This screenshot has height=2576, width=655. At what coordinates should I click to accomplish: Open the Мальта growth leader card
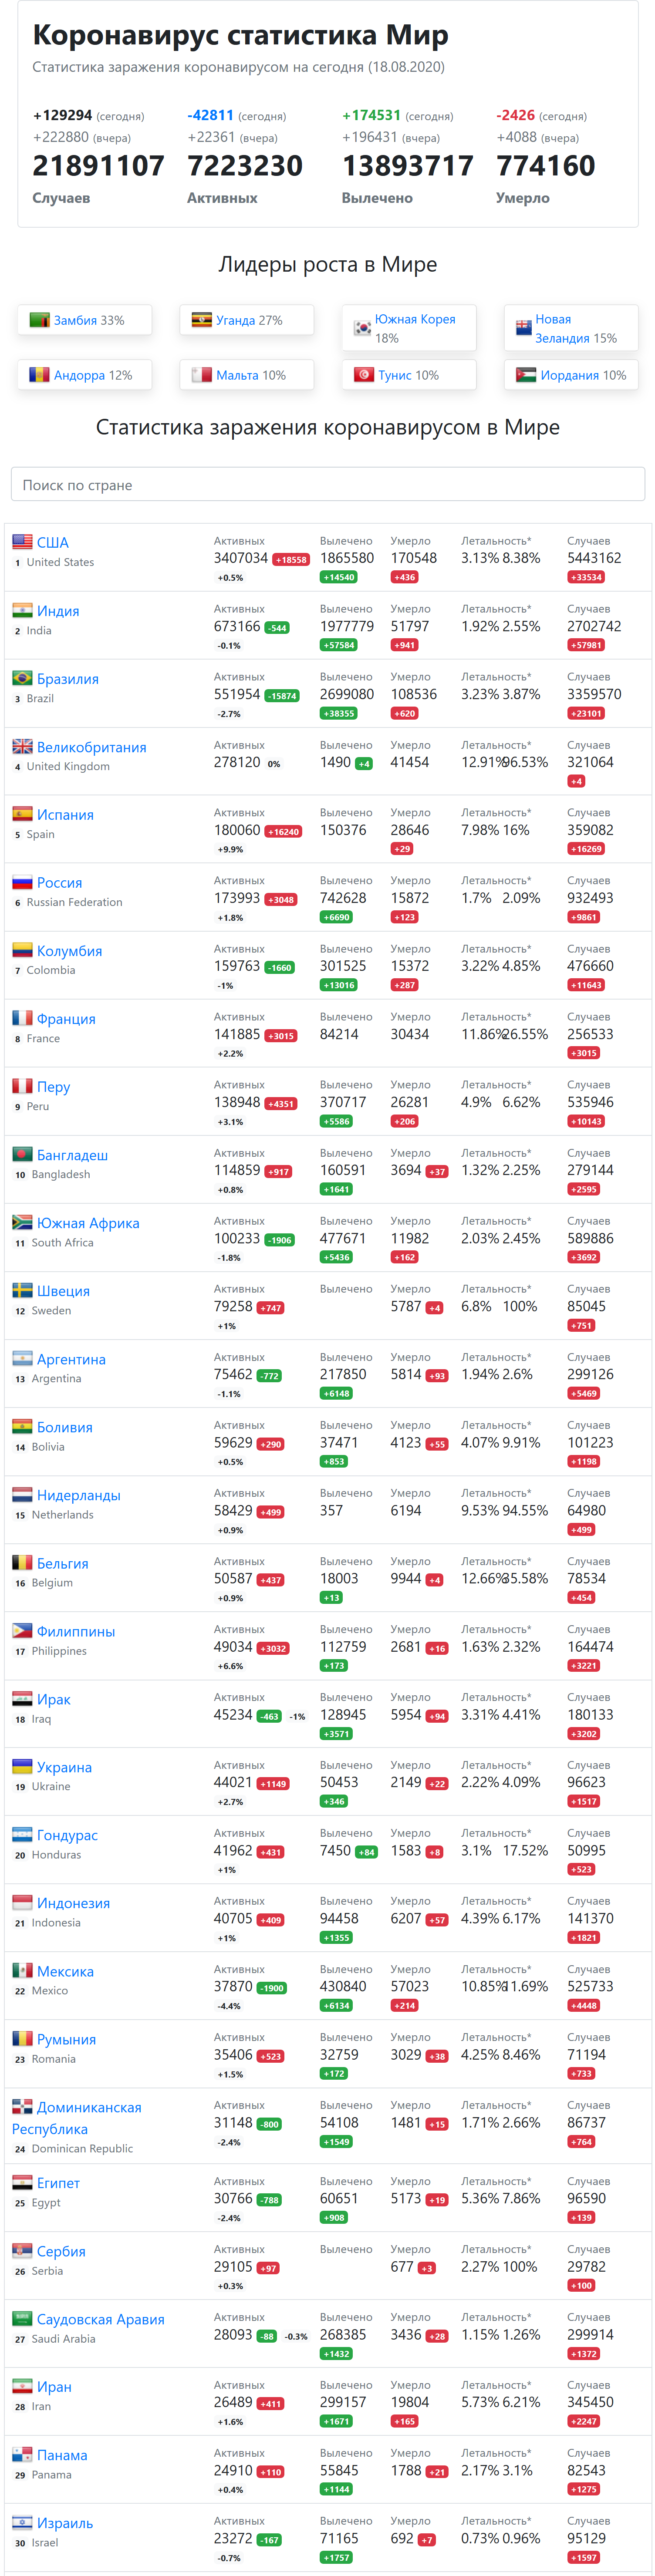(247, 375)
